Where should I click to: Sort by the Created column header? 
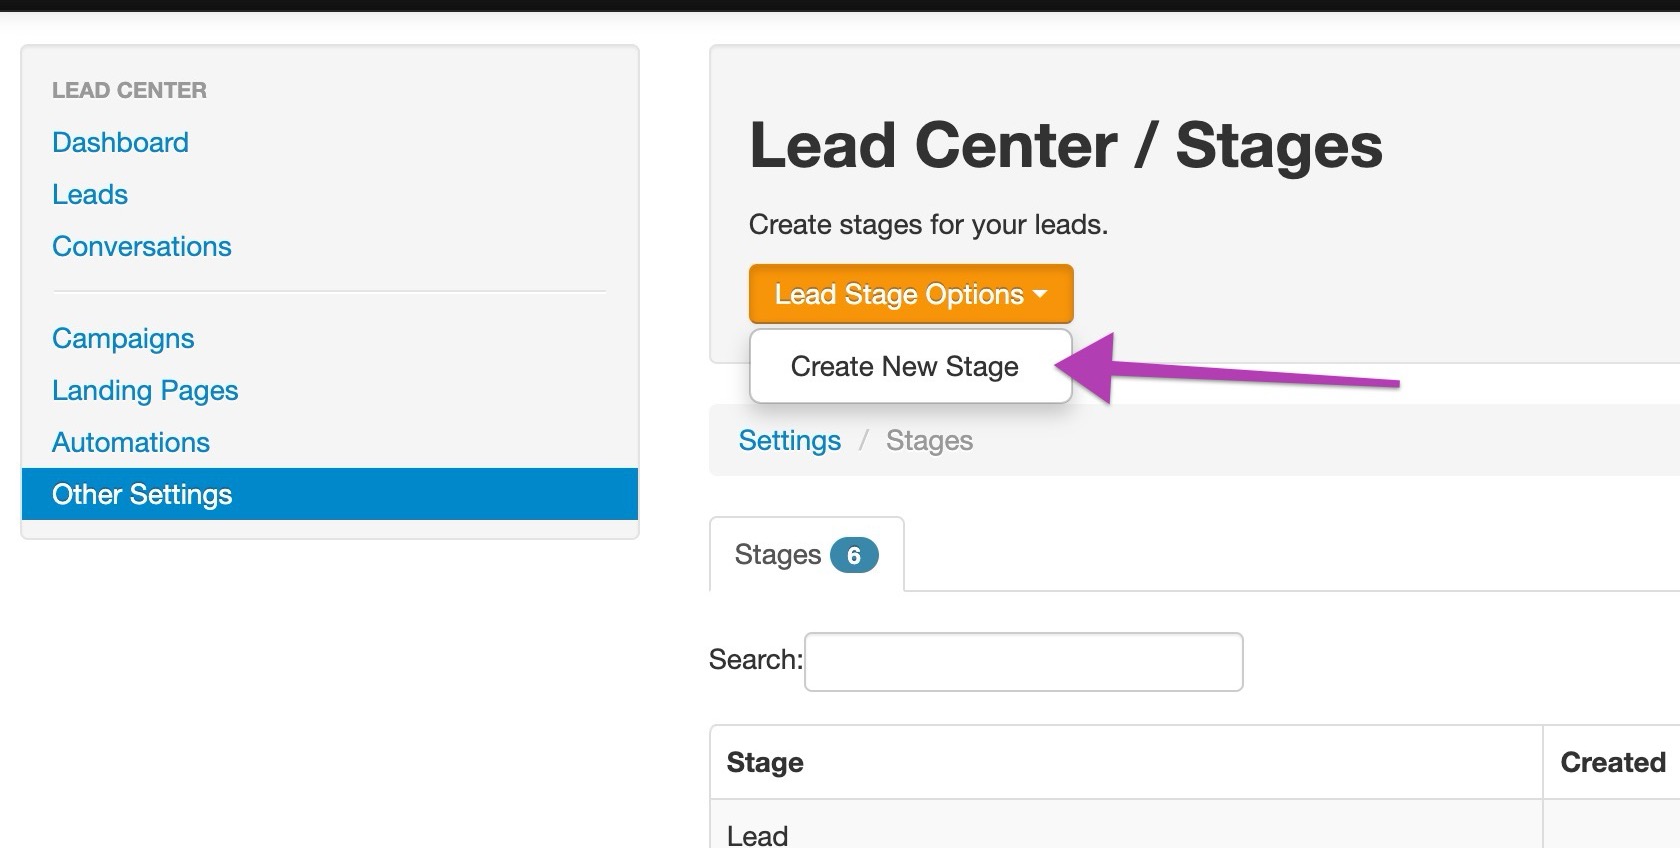pyautogui.click(x=1612, y=762)
